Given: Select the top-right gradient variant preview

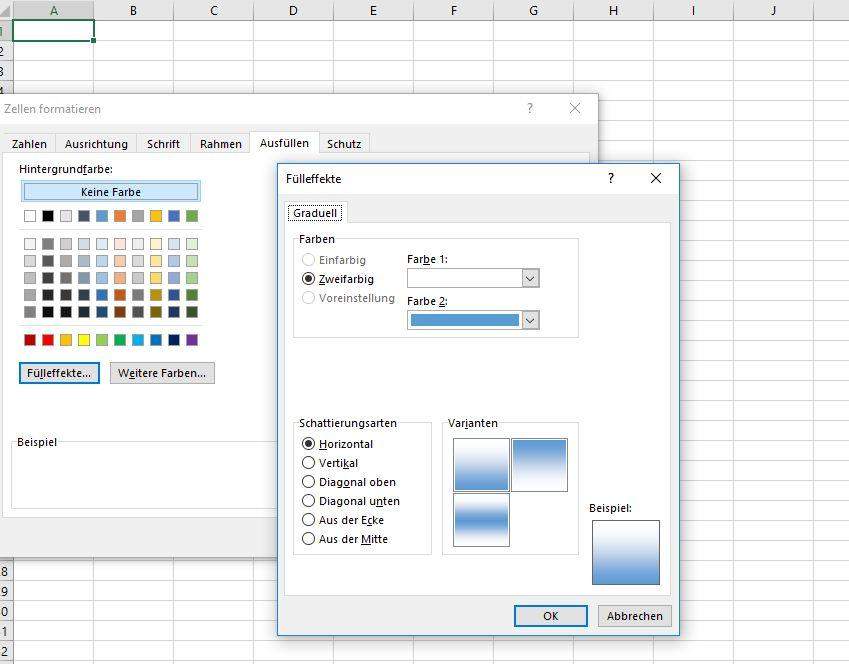Looking at the screenshot, I should point(541,464).
